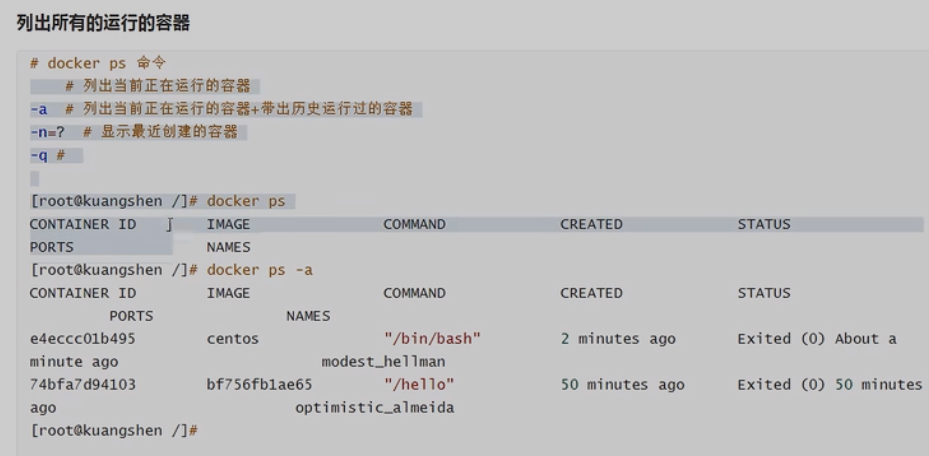The width and height of the screenshot is (929, 456).
Task: Click the '-a' option flag
Action: [39, 109]
